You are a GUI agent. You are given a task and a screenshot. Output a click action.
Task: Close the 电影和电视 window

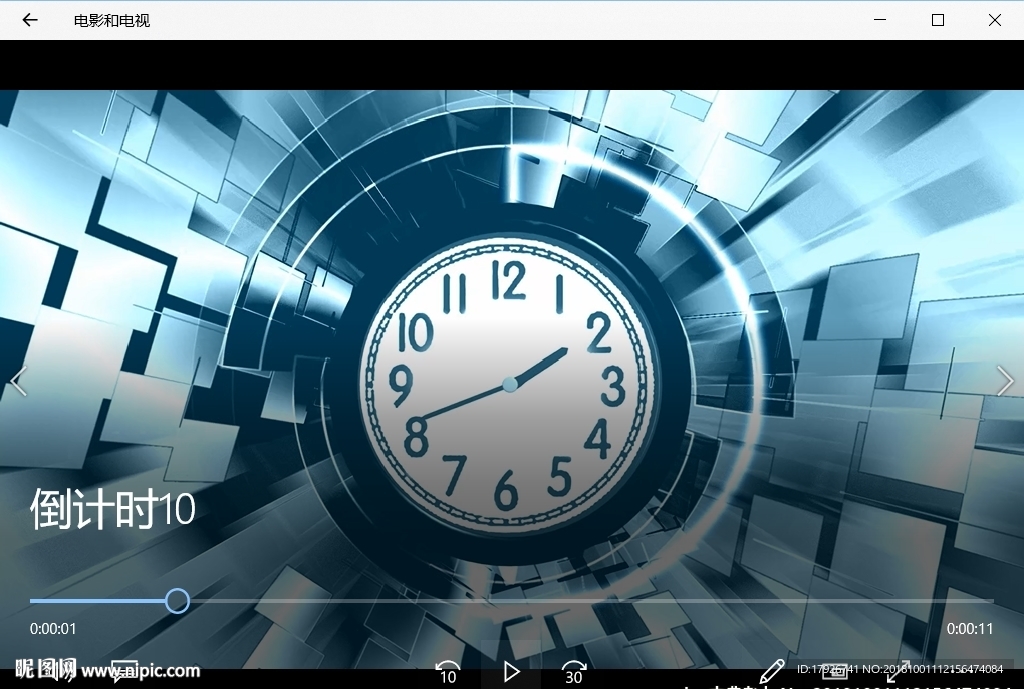995,20
